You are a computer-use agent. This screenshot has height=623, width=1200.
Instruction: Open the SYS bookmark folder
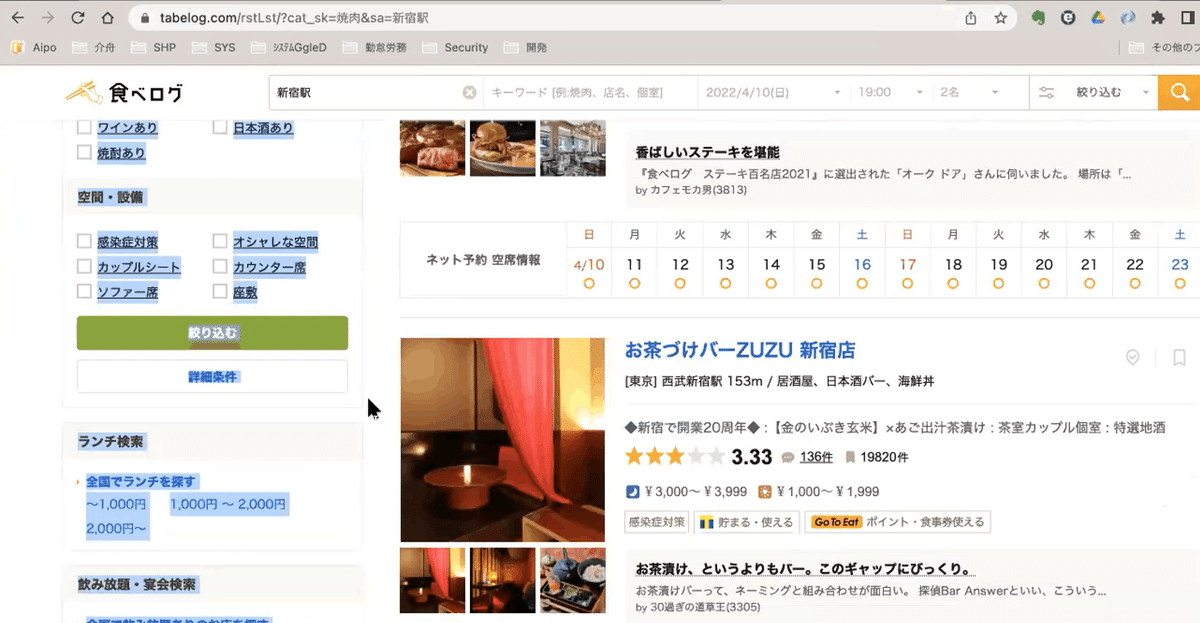pos(214,47)
